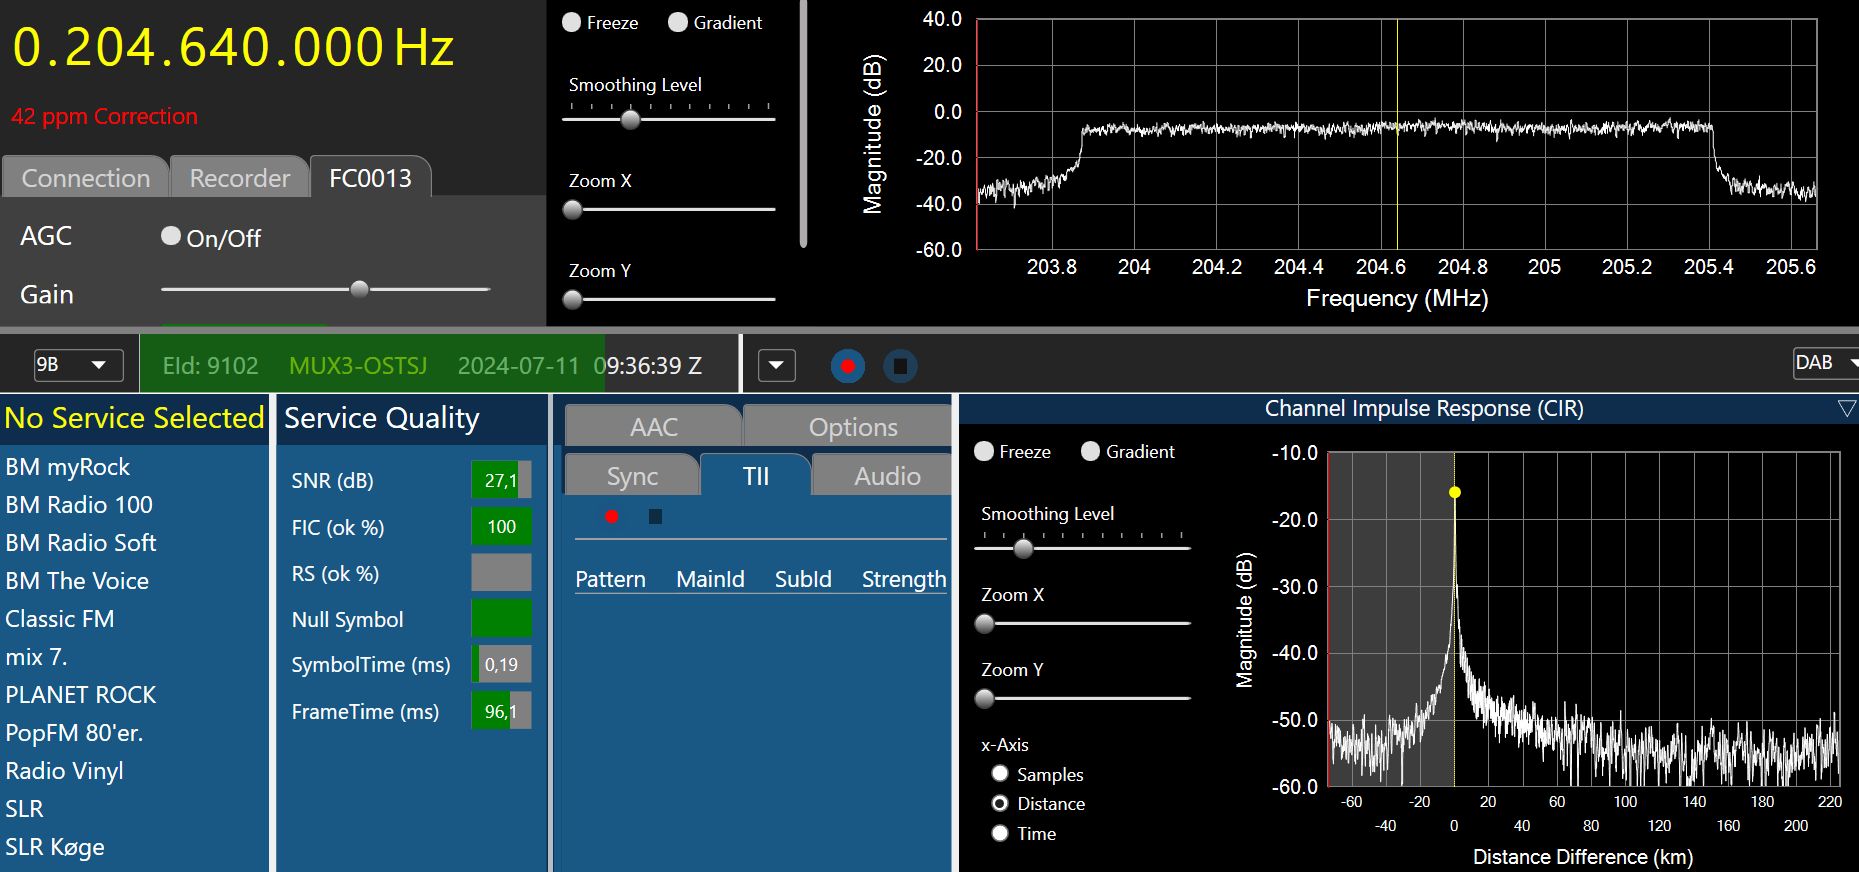Click the stop button in toolbar
1859x872 pixels.
(900, 366)
